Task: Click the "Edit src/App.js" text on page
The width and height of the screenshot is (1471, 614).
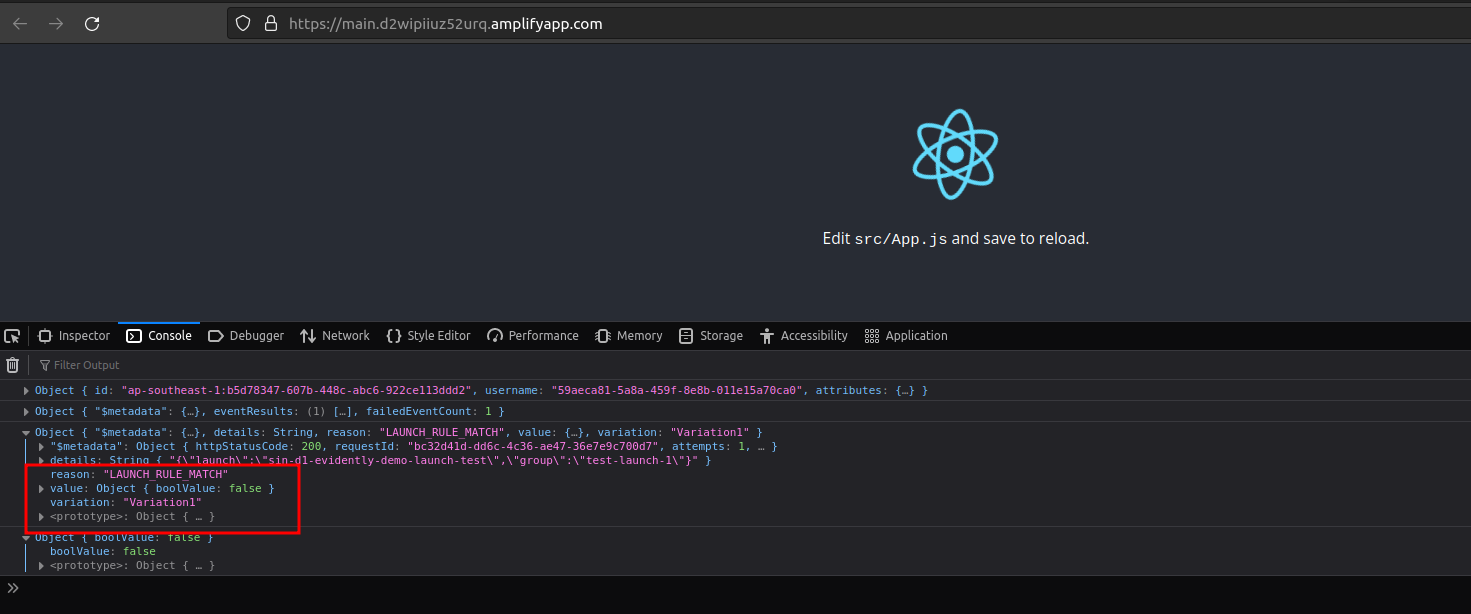Action: (885, 239)
